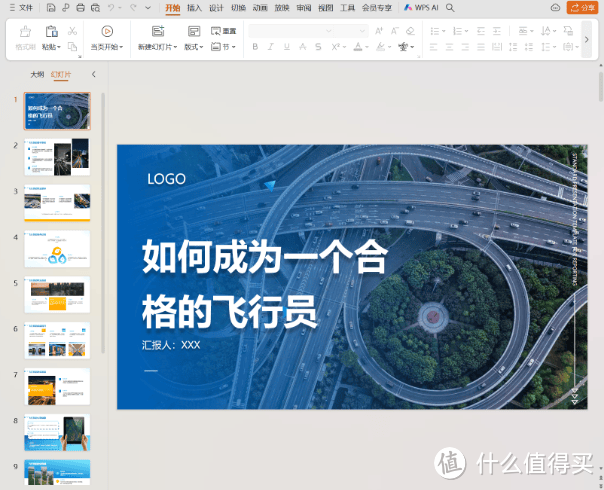Click the Redo arrow icon
The width and height of the screenshot is (604, 490).
point(133,8)
